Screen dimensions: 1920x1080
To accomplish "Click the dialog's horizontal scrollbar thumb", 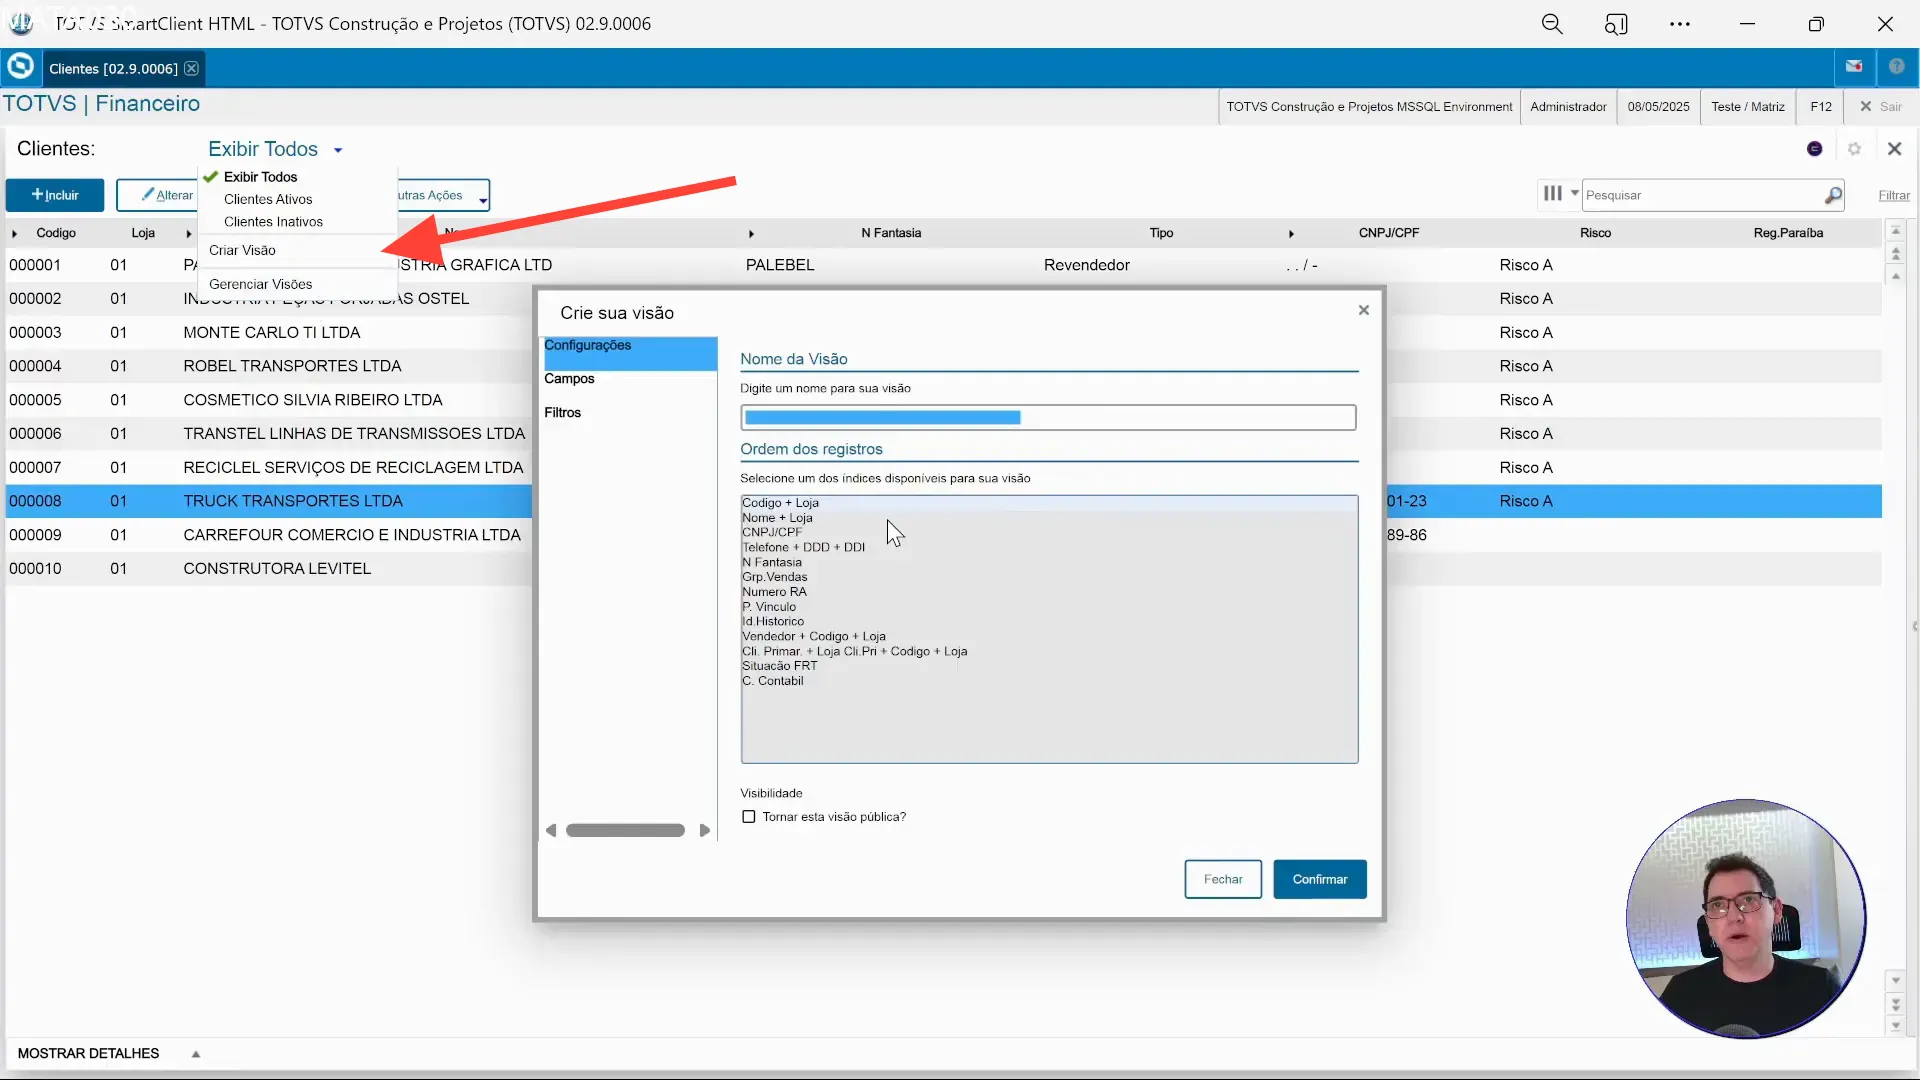I will point(625,831).
